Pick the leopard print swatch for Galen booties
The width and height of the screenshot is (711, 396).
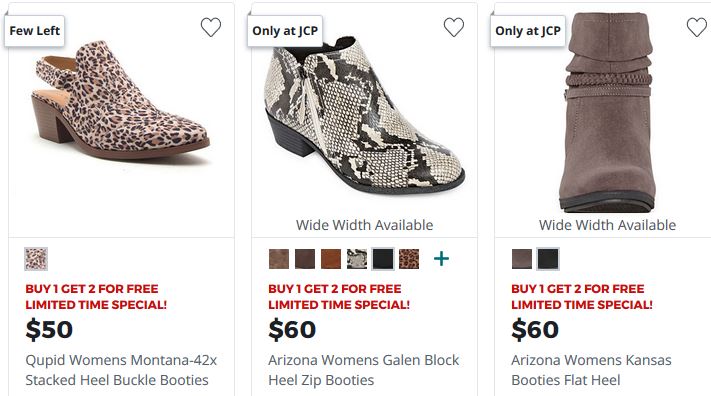click(x=409, y=259)
